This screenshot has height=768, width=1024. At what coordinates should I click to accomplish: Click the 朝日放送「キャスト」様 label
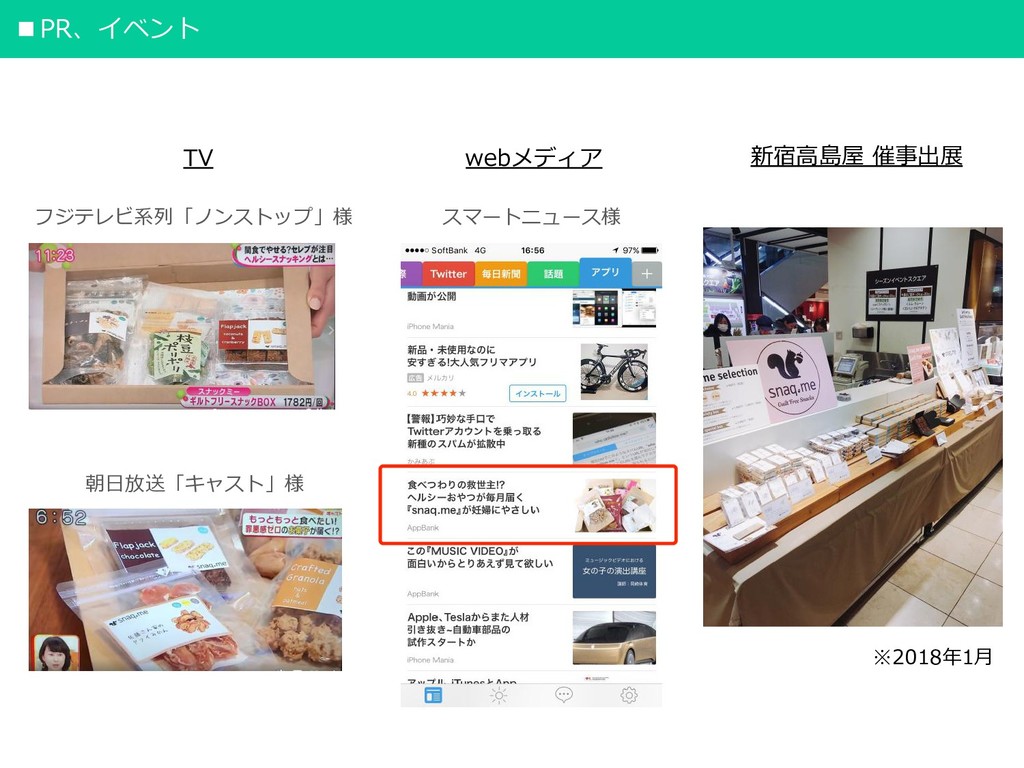[195, 483]
